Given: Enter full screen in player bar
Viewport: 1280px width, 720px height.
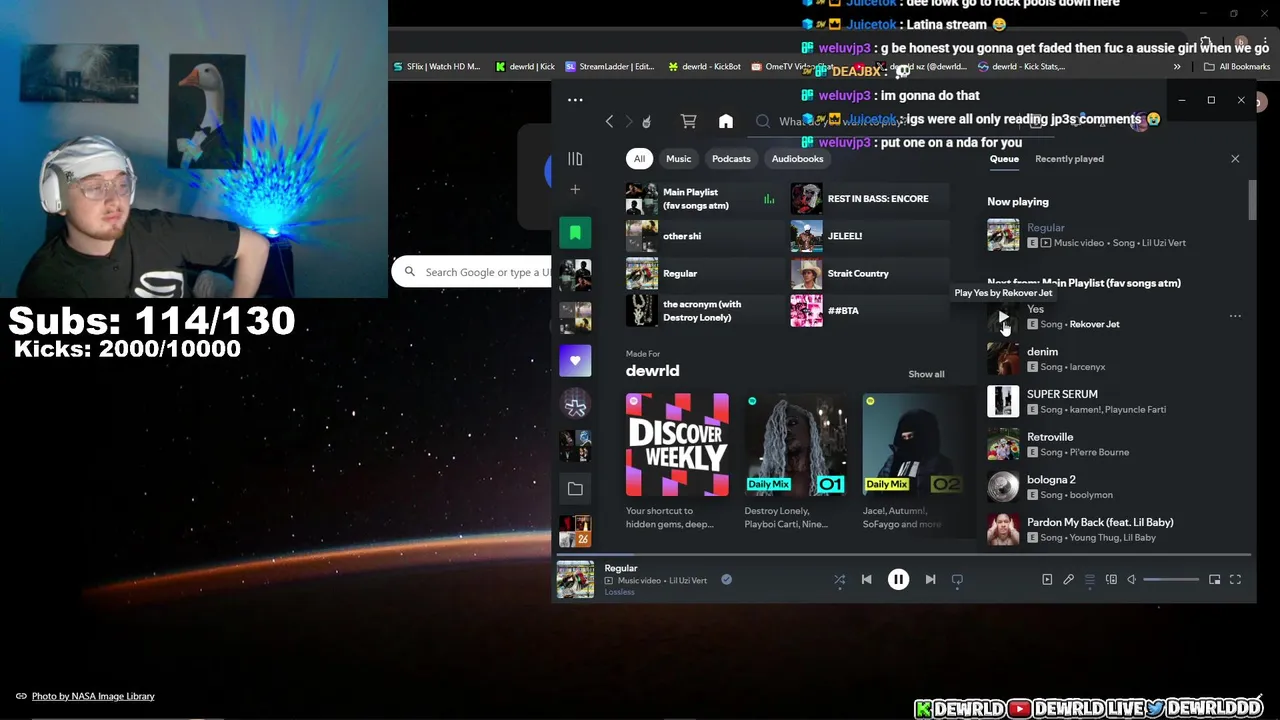Looking at the screenshot, I should tap(1235, 580).
